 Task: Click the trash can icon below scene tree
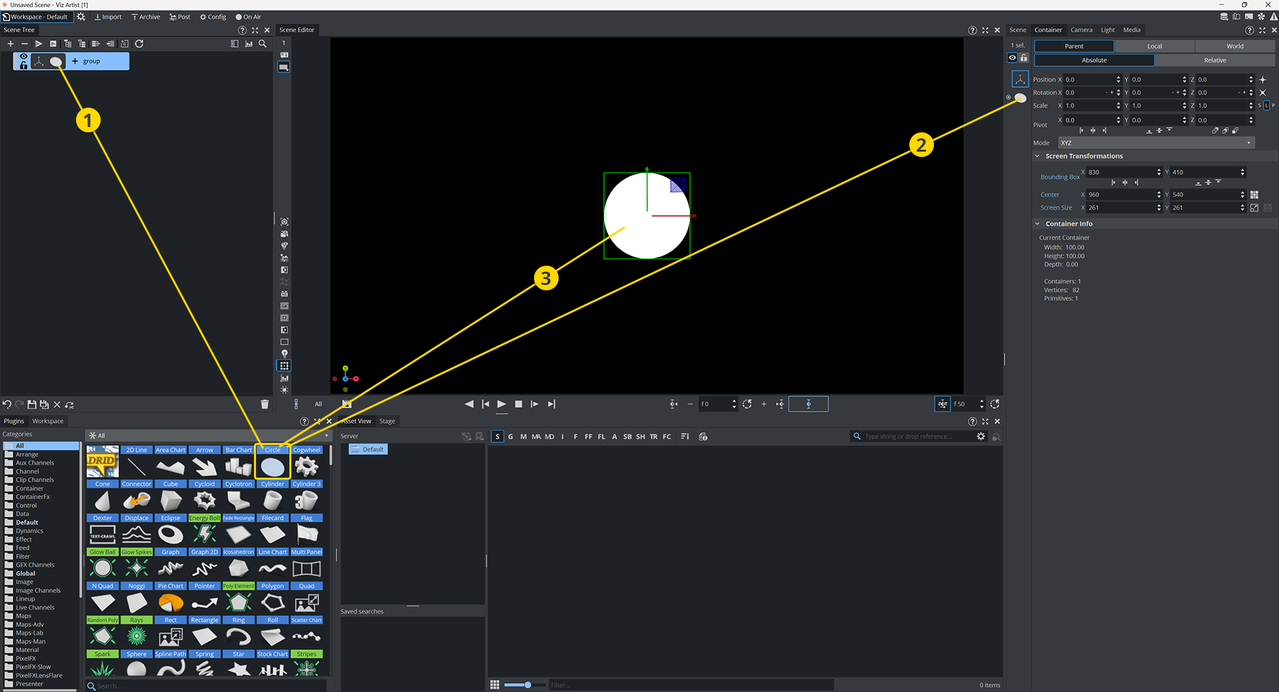(x=265, y=404)
